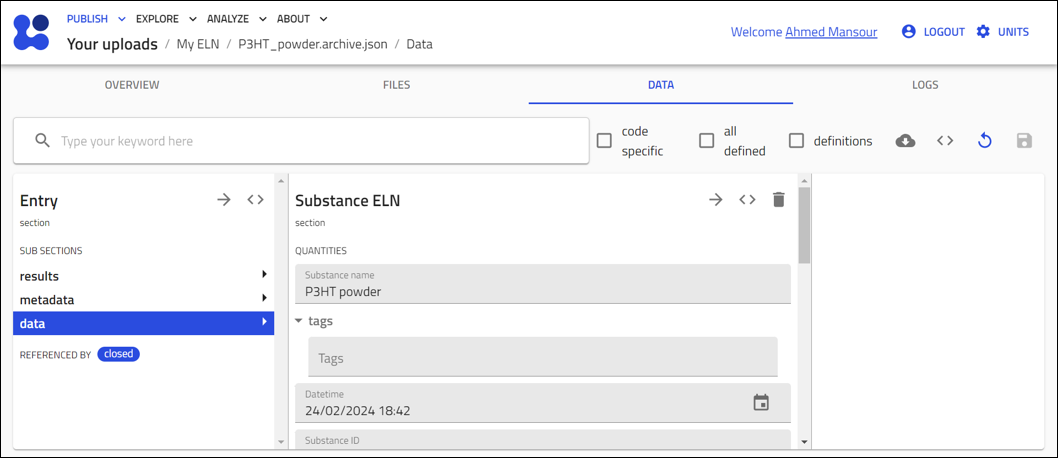Viewport: 1058px width, 458px height.
Task: Switch to the Overview tab
Action: [132, 85]
